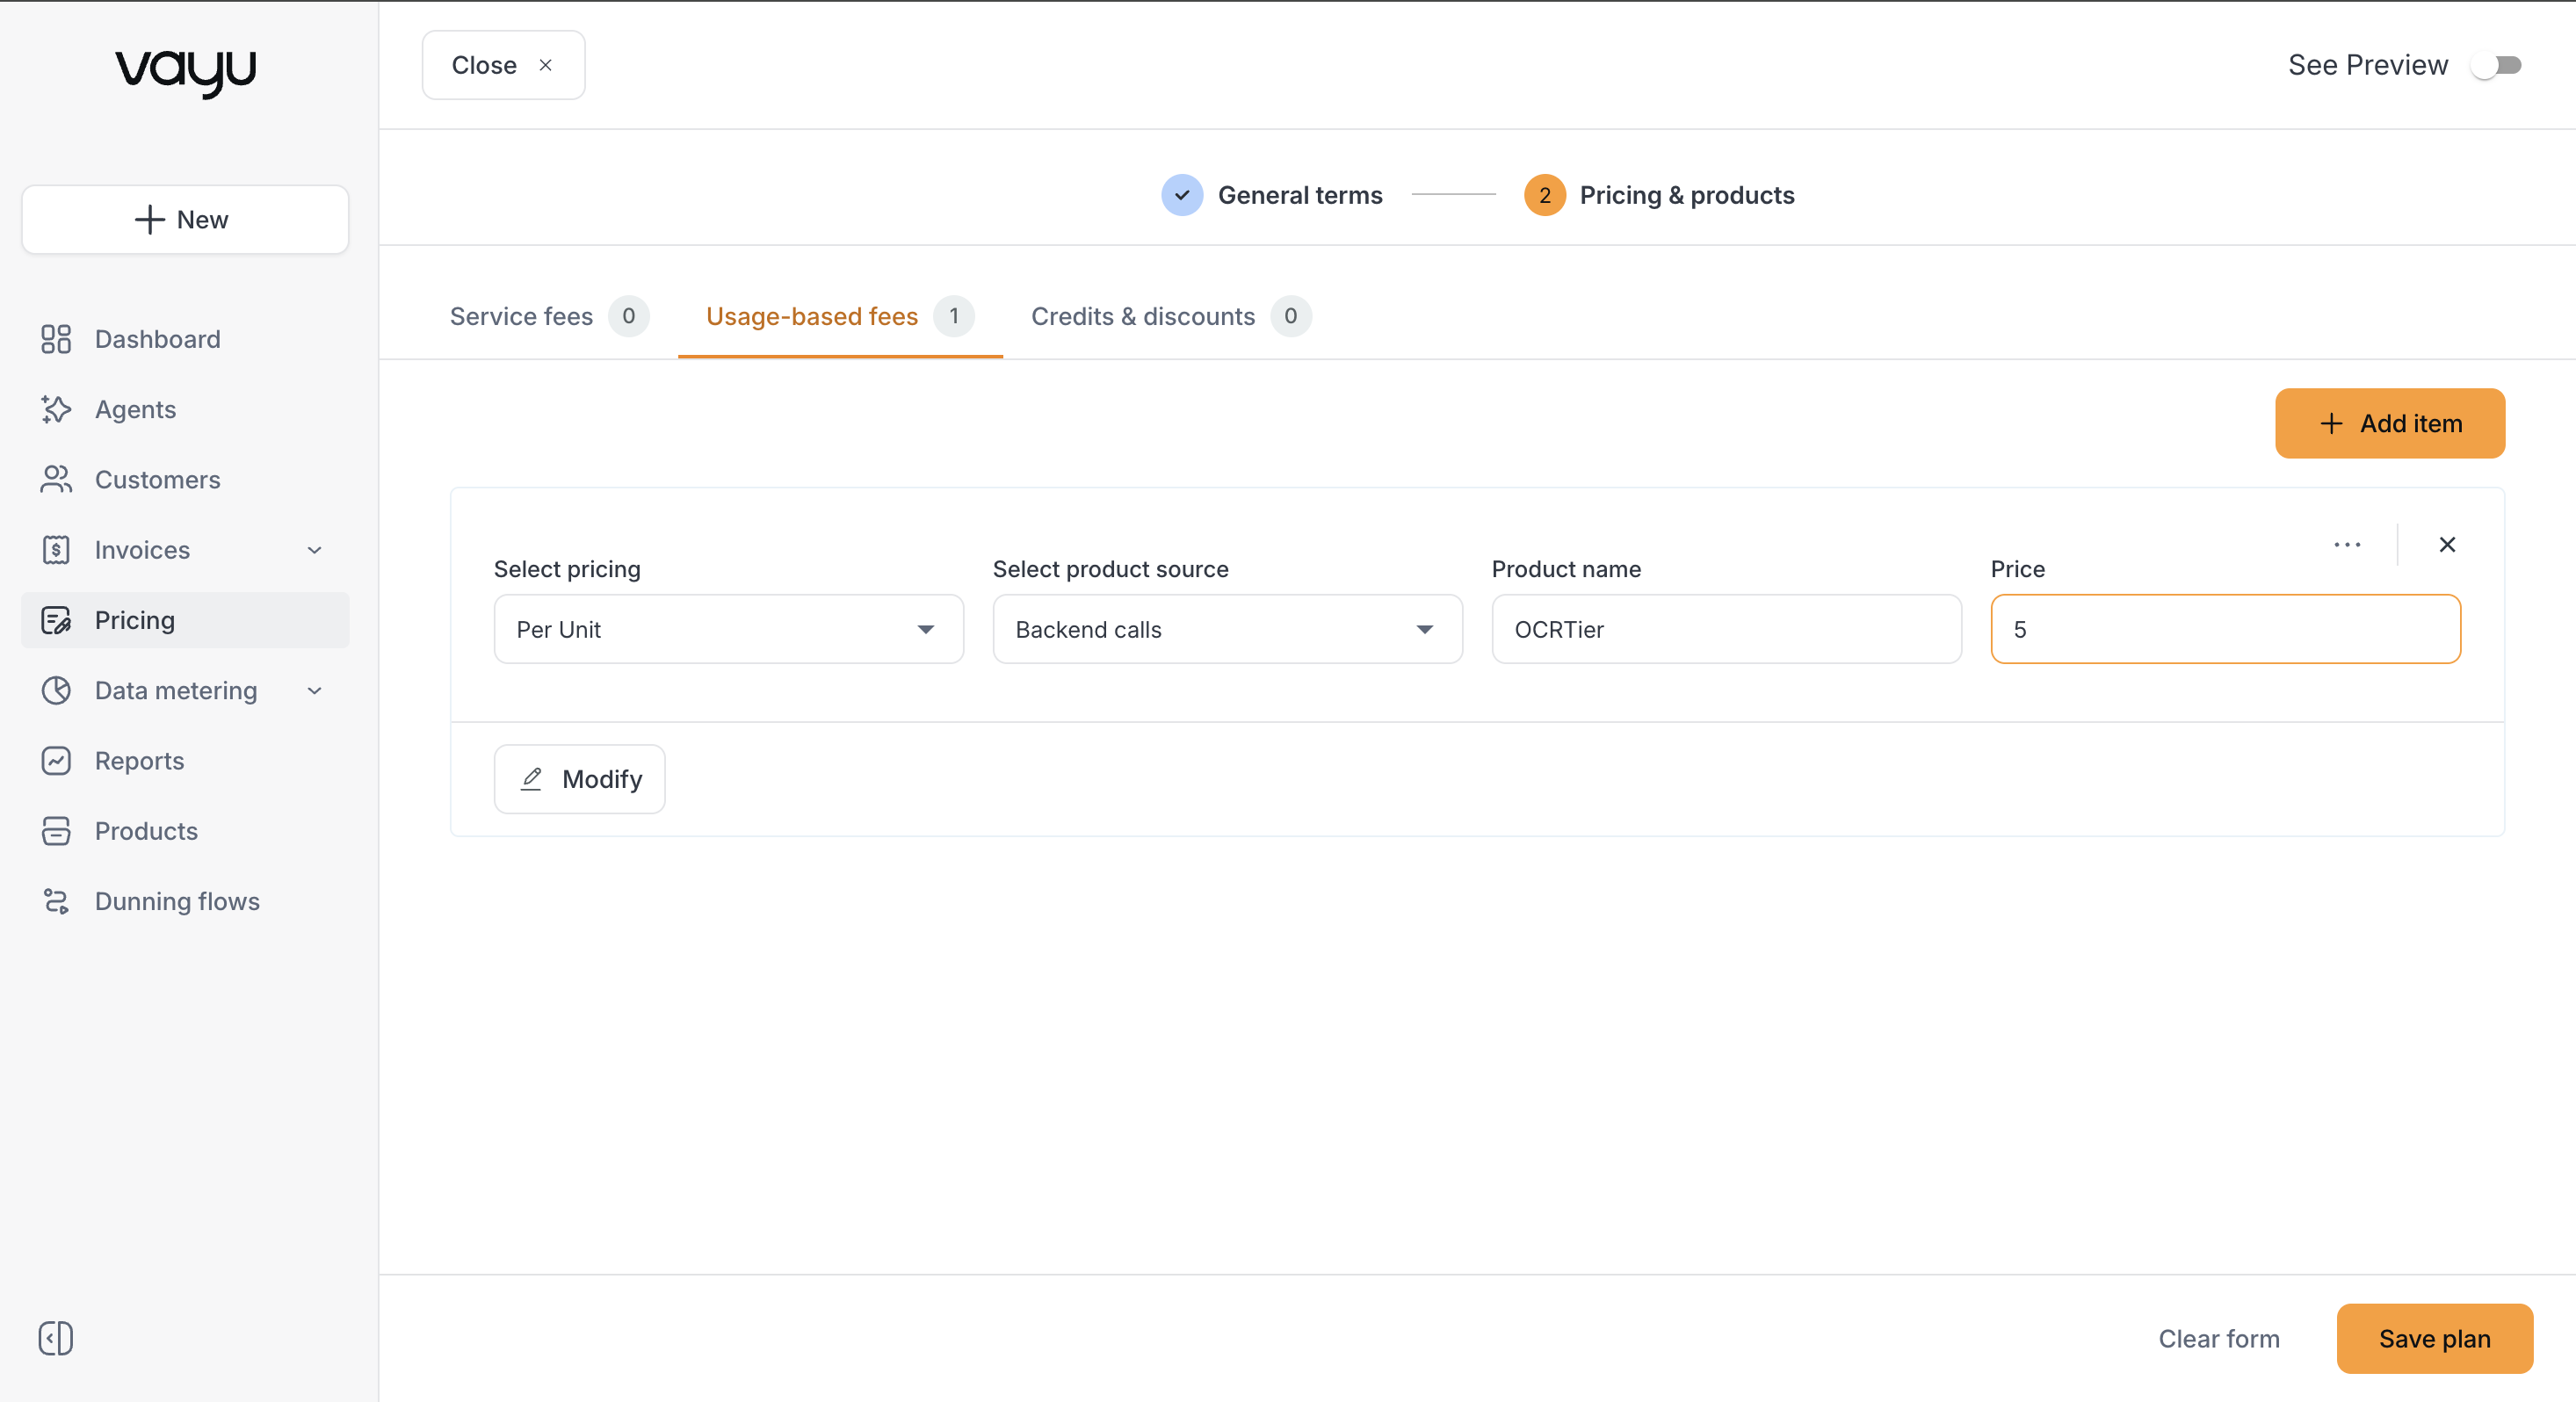
Task: Open the Backend calls product source dropdown
Action: click(x=1228, y=629)
